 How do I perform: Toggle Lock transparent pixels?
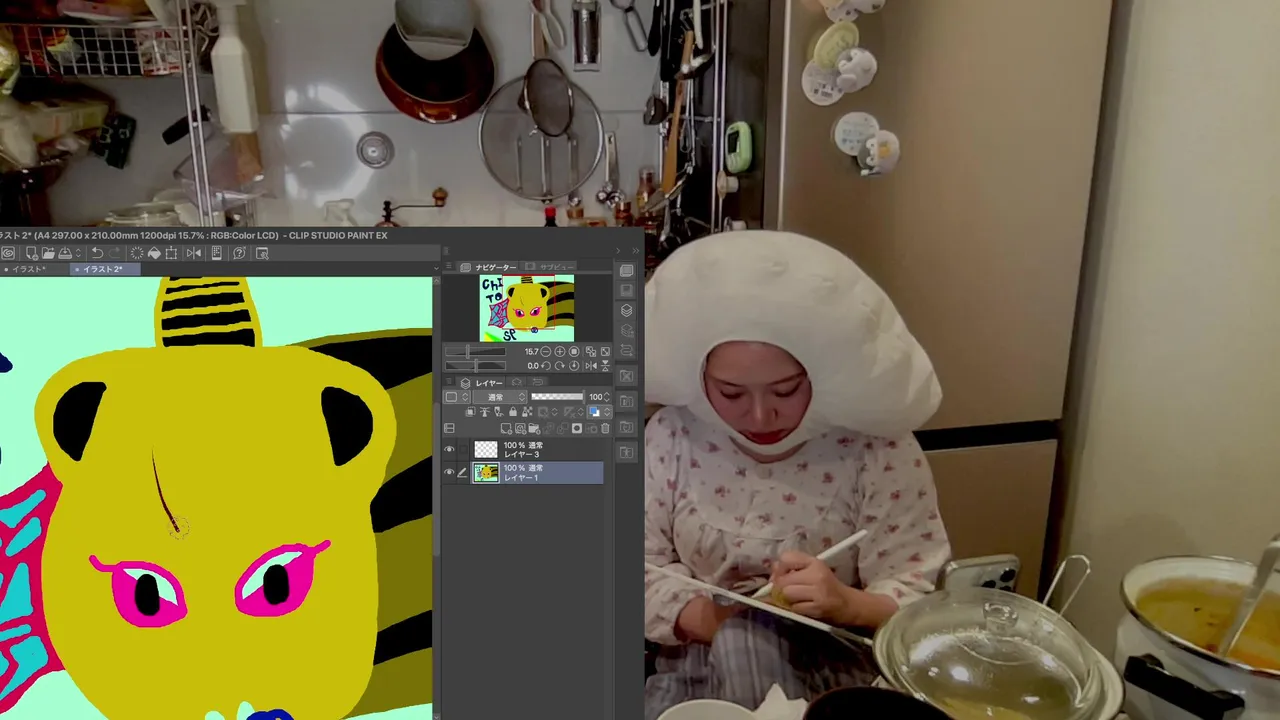pyautogui.click(x=527, y=412)
